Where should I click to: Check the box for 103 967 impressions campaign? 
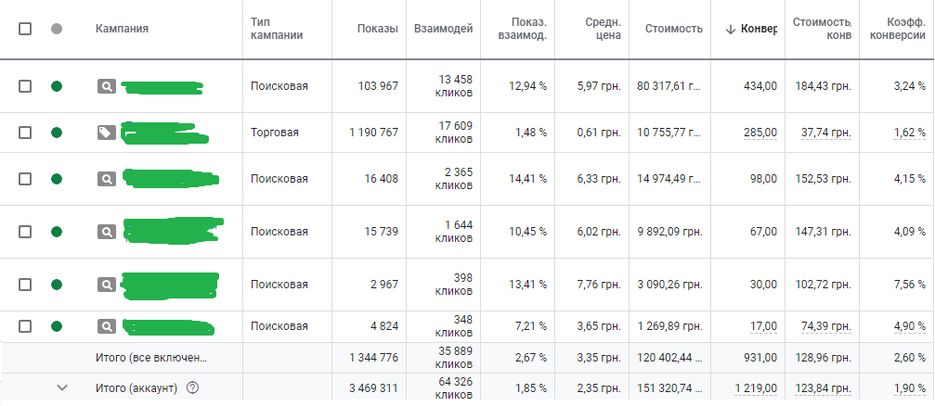[x=25, y=86]
